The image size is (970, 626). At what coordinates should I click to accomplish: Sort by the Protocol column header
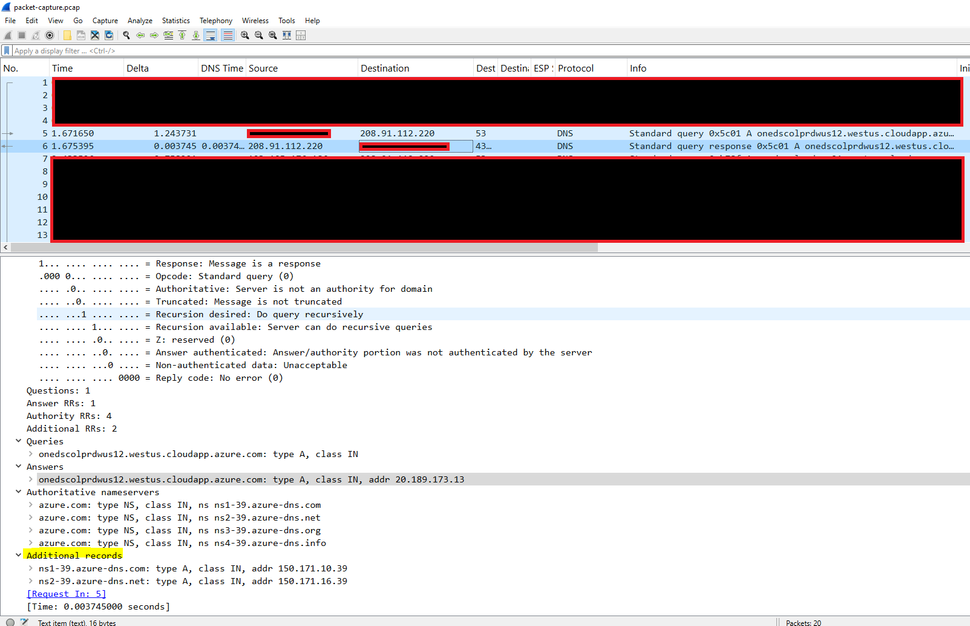pos(591,68)
